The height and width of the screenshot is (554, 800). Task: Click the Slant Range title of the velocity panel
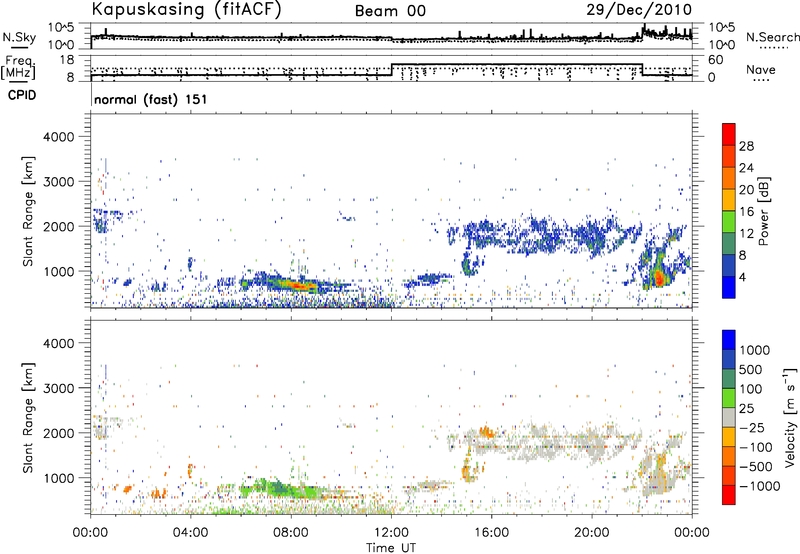28,417
